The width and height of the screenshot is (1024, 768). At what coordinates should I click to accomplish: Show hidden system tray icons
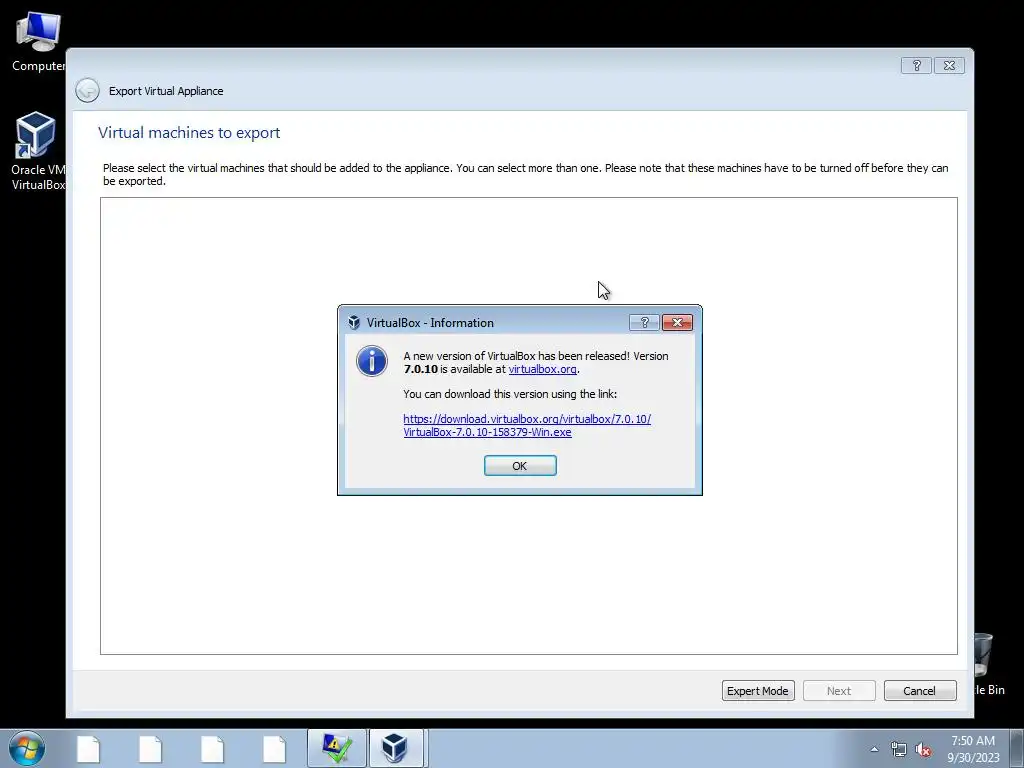click(x=874, y=749)
